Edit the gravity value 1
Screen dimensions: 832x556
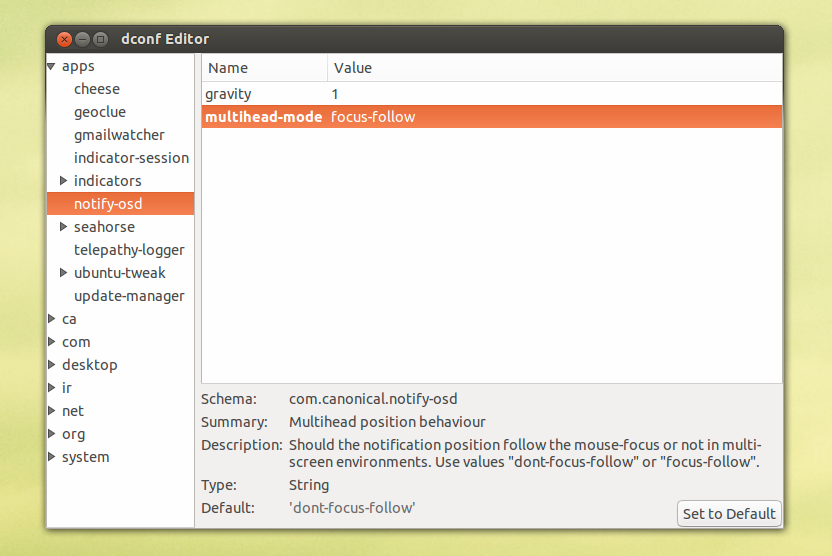pyautogui.click(x=335, y=94)
